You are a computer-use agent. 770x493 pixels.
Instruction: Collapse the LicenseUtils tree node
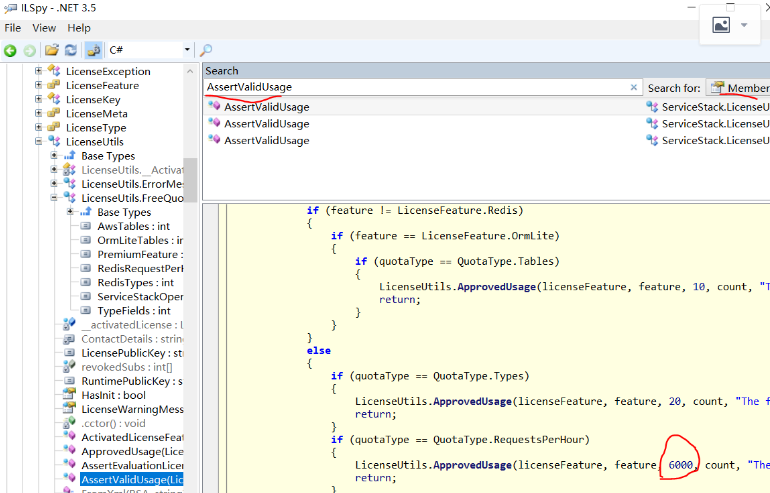(39, 142)
